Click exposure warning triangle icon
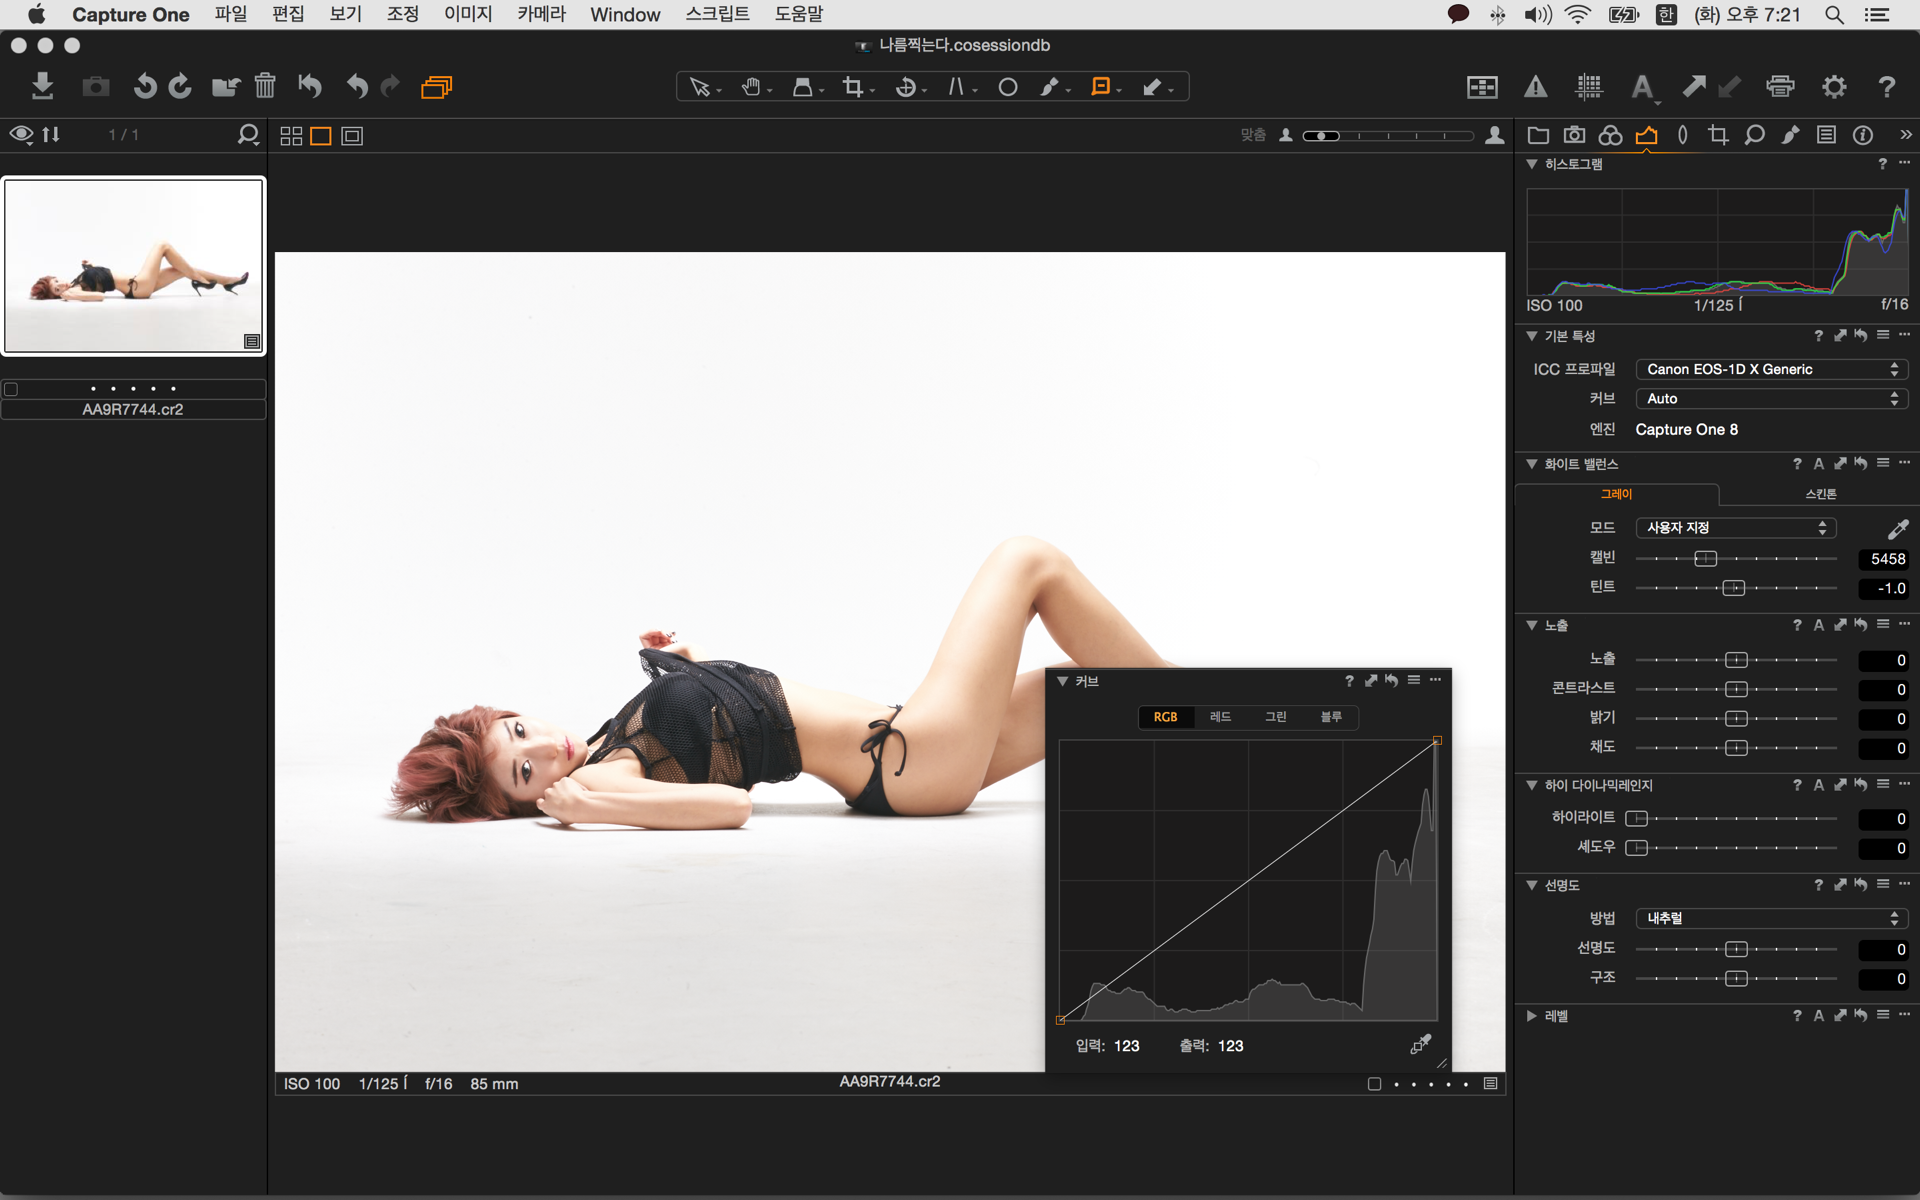The image size is (1920, 1200). 1535,87
